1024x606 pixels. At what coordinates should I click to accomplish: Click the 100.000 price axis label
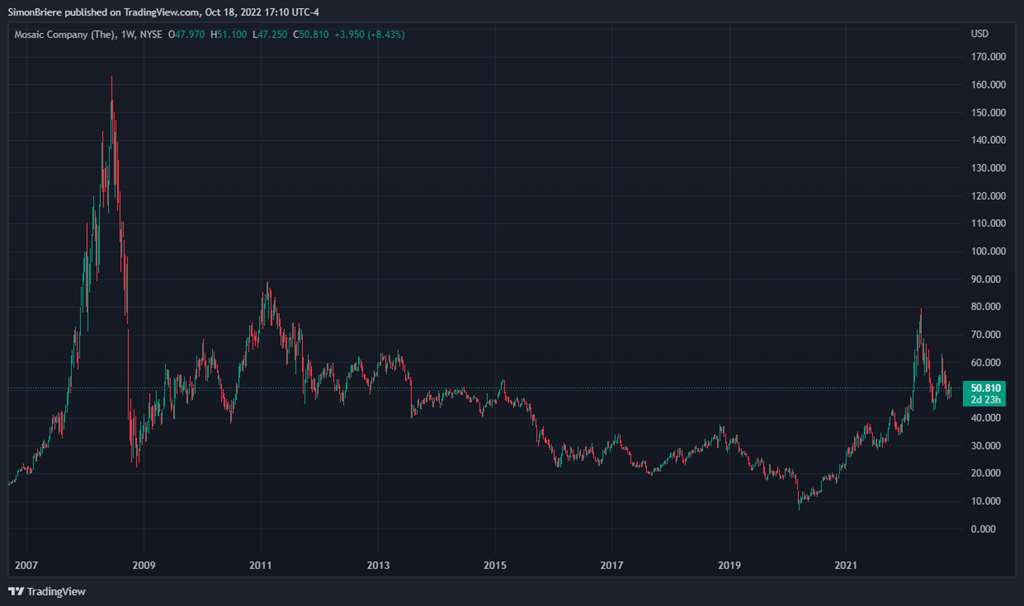987,251
